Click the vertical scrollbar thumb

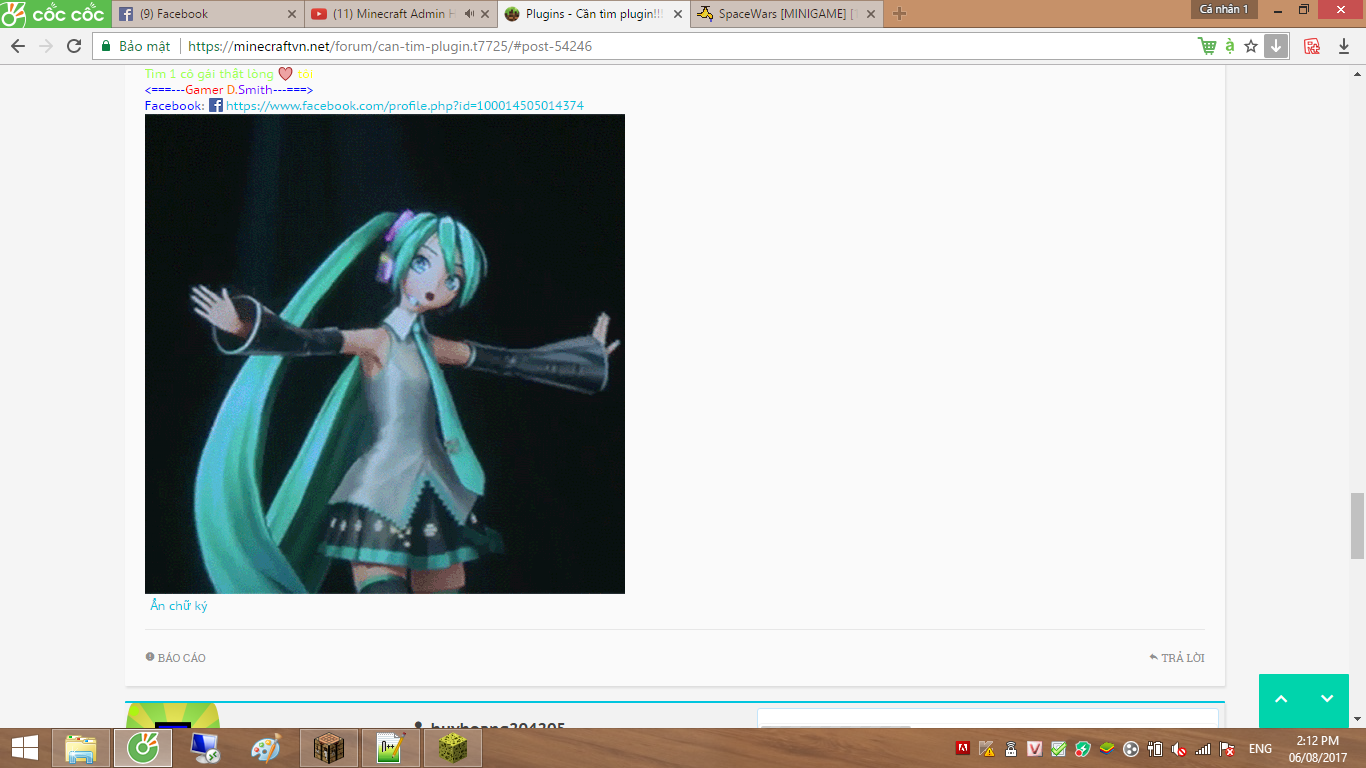pyautogui.click(x=1357, y=525)
